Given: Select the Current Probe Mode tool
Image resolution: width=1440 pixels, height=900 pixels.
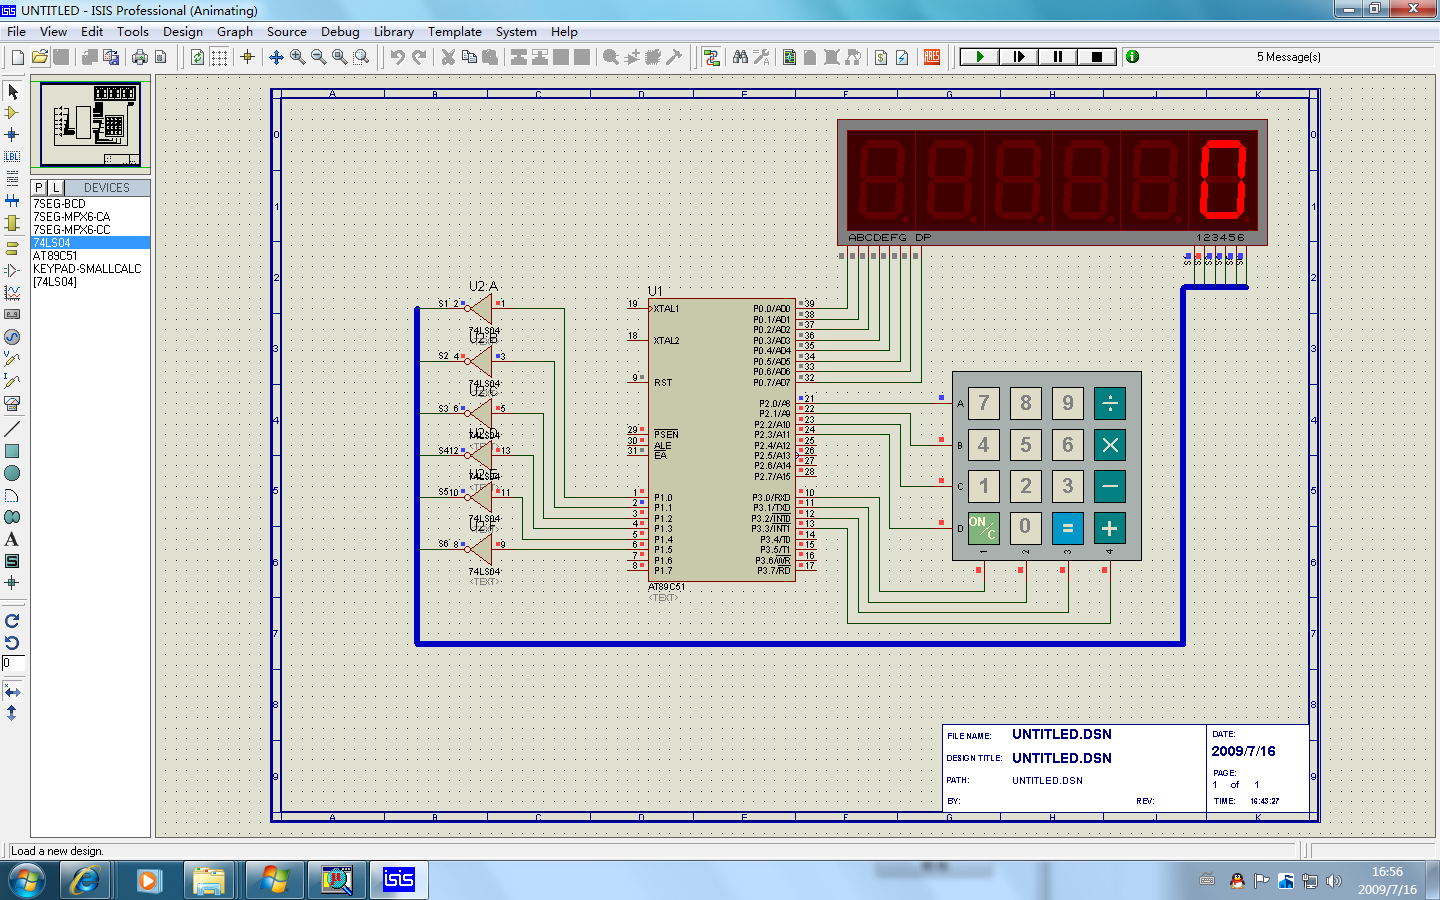Looking at the screenshot, I should (x=12, y=381).
